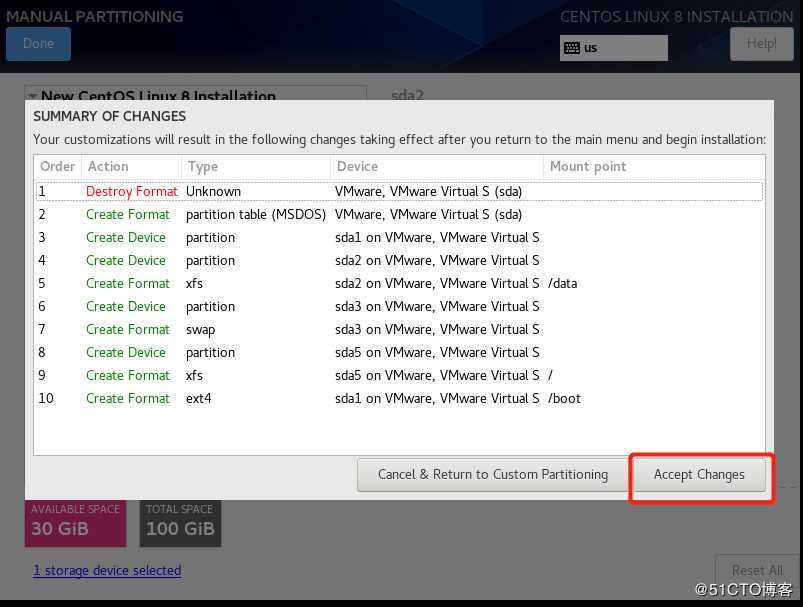Select the ext4 type cell in row 10
The width and height of the screenshot is (803, 607).
tap(199, 399)
